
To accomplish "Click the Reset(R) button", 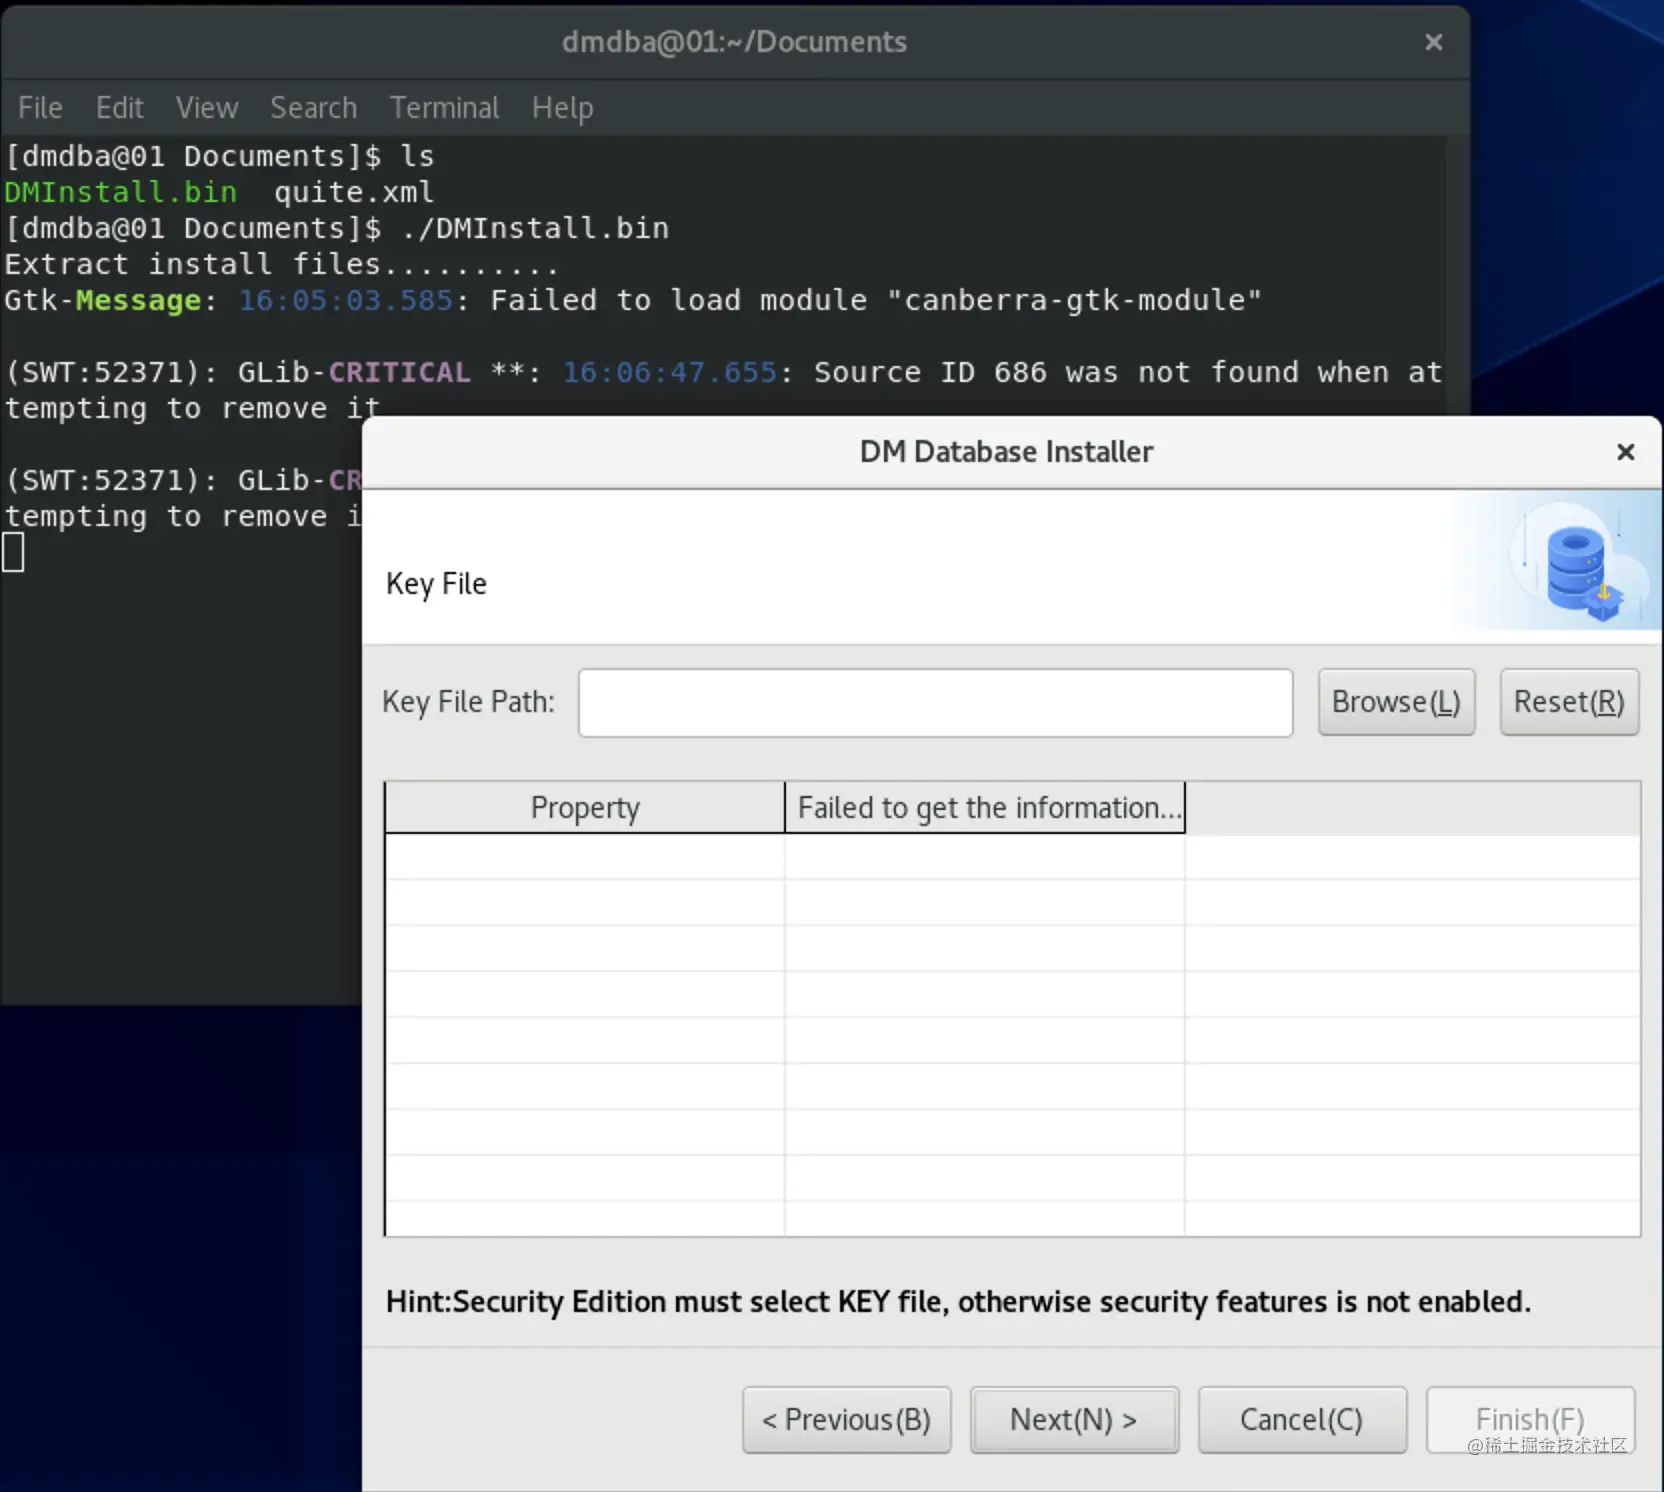I will click(x=1569, y=702).
